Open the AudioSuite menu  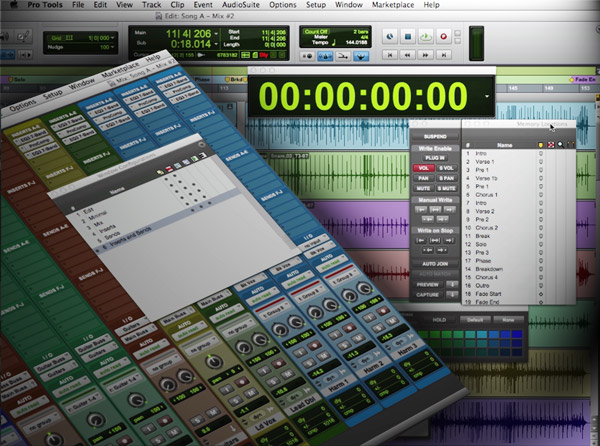tap(241, 5)
